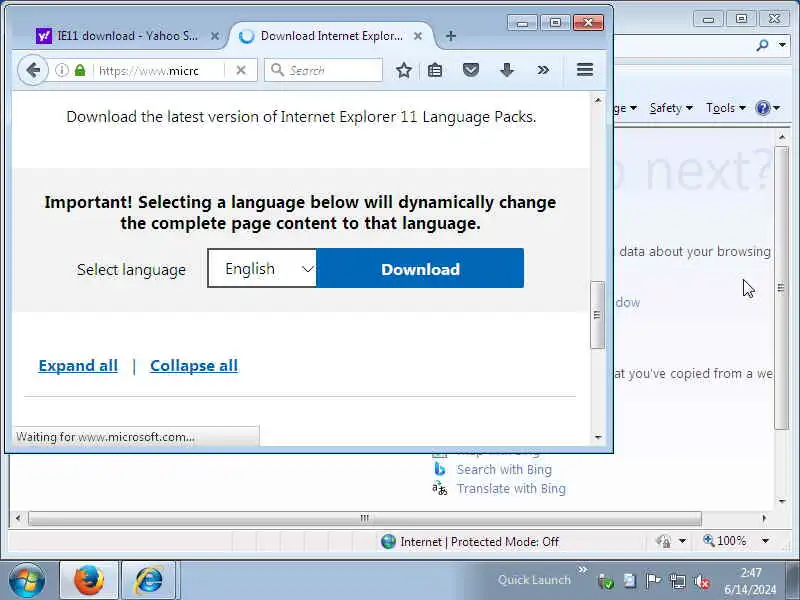Click Translate with Bing in IE window
The width and height of the screenshot is (800, 600).
coord(511,489)
